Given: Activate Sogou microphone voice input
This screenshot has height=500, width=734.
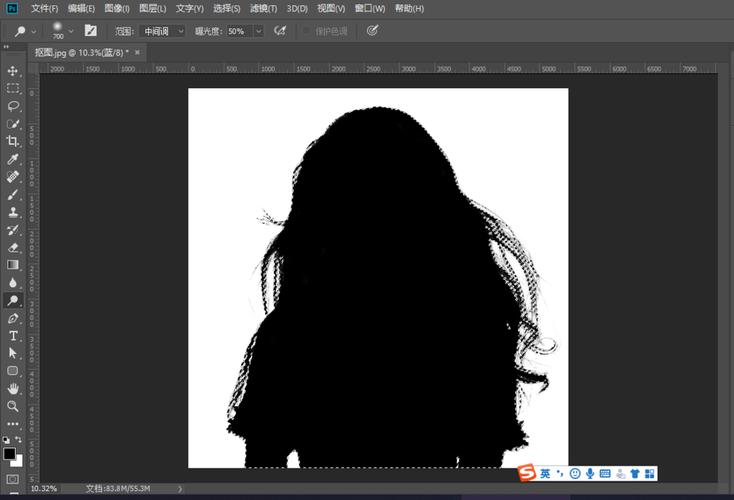Looking at the screenshot, I should [590, 473].
